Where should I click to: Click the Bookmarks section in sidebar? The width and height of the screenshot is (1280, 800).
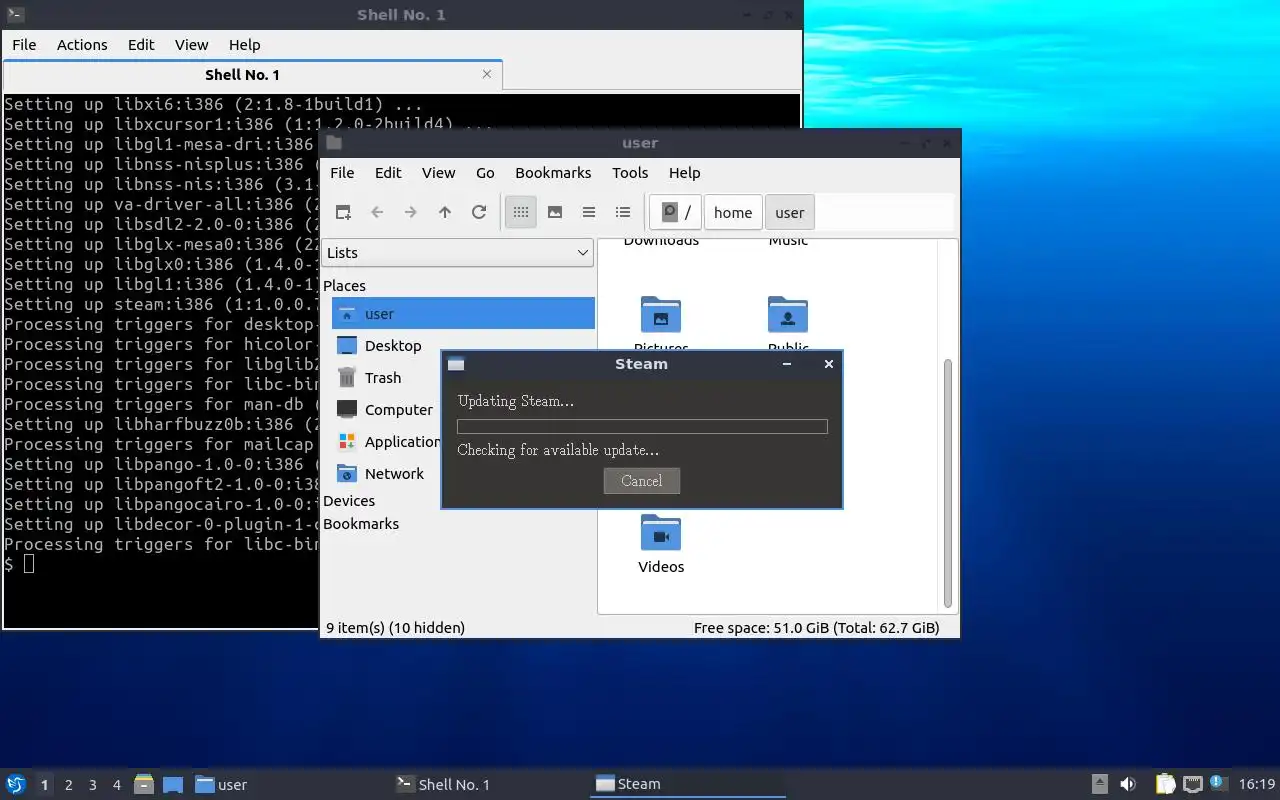(361, 524)
